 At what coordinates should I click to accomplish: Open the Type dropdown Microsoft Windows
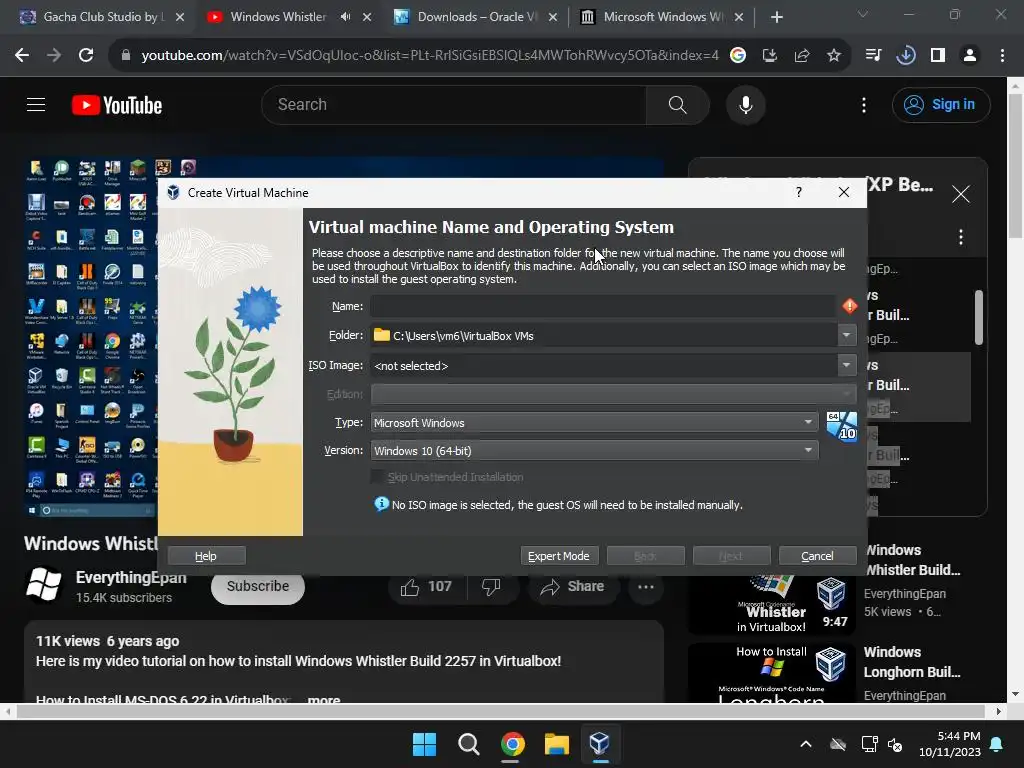[x=594, y=423]
